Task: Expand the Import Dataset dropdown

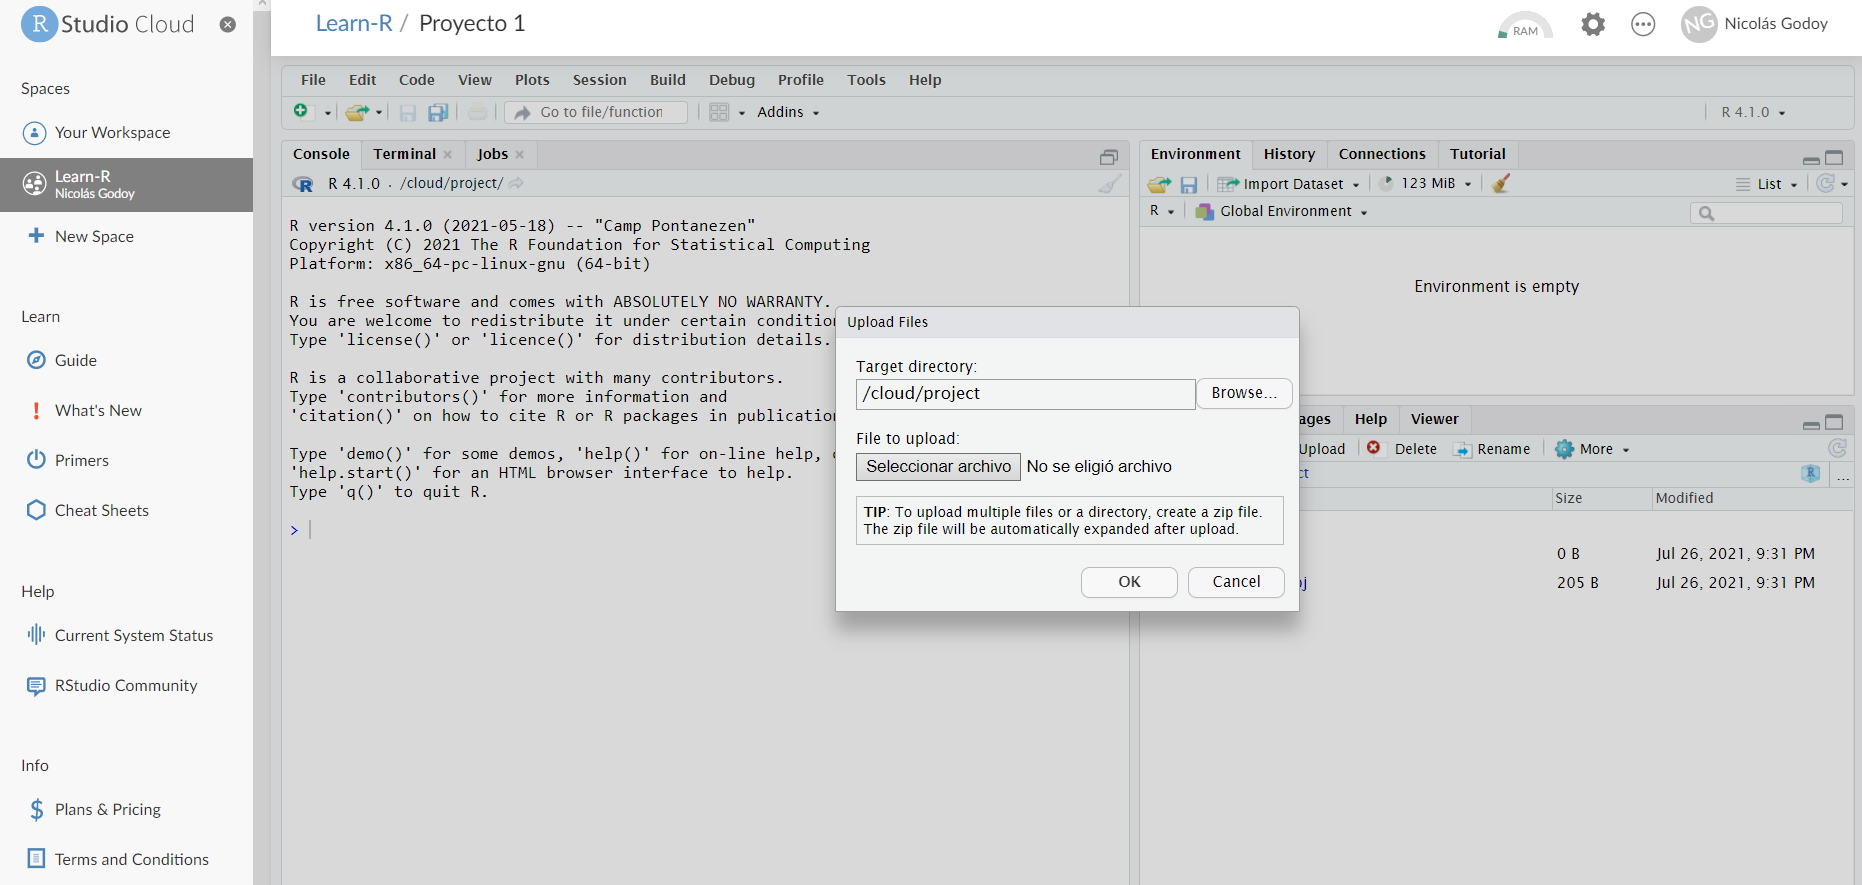Action: pyautogui.click(x=1291, y=184)
